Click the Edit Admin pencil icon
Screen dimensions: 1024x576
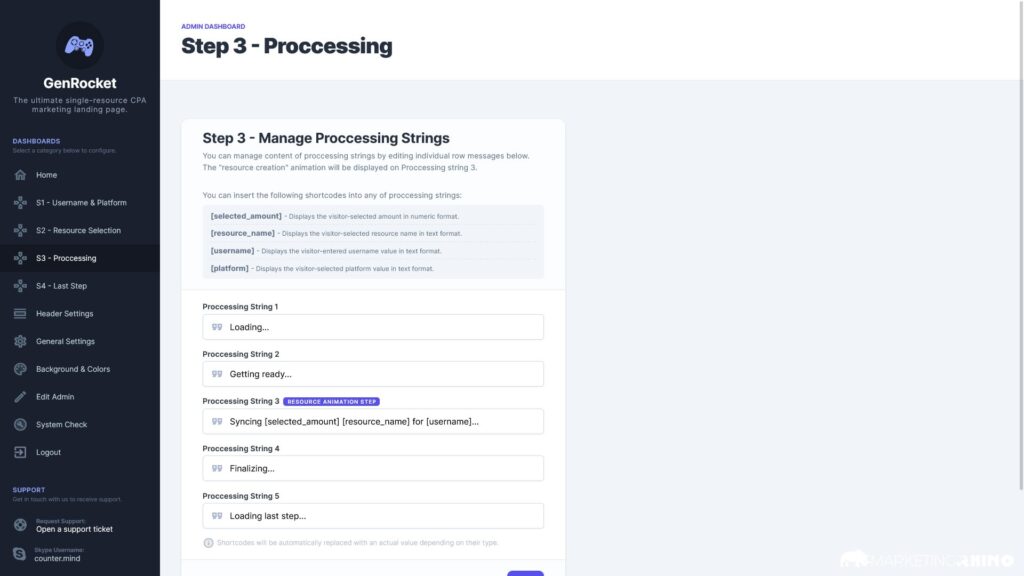point(20,397)
